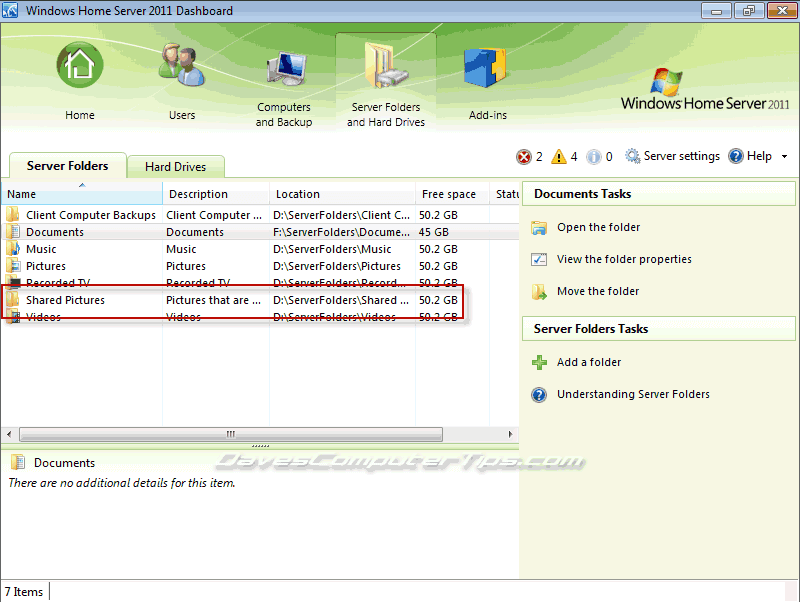This screenshot has height=602, width=800.
Task: Sort by the Description column header
Action: tap(216, 194)
